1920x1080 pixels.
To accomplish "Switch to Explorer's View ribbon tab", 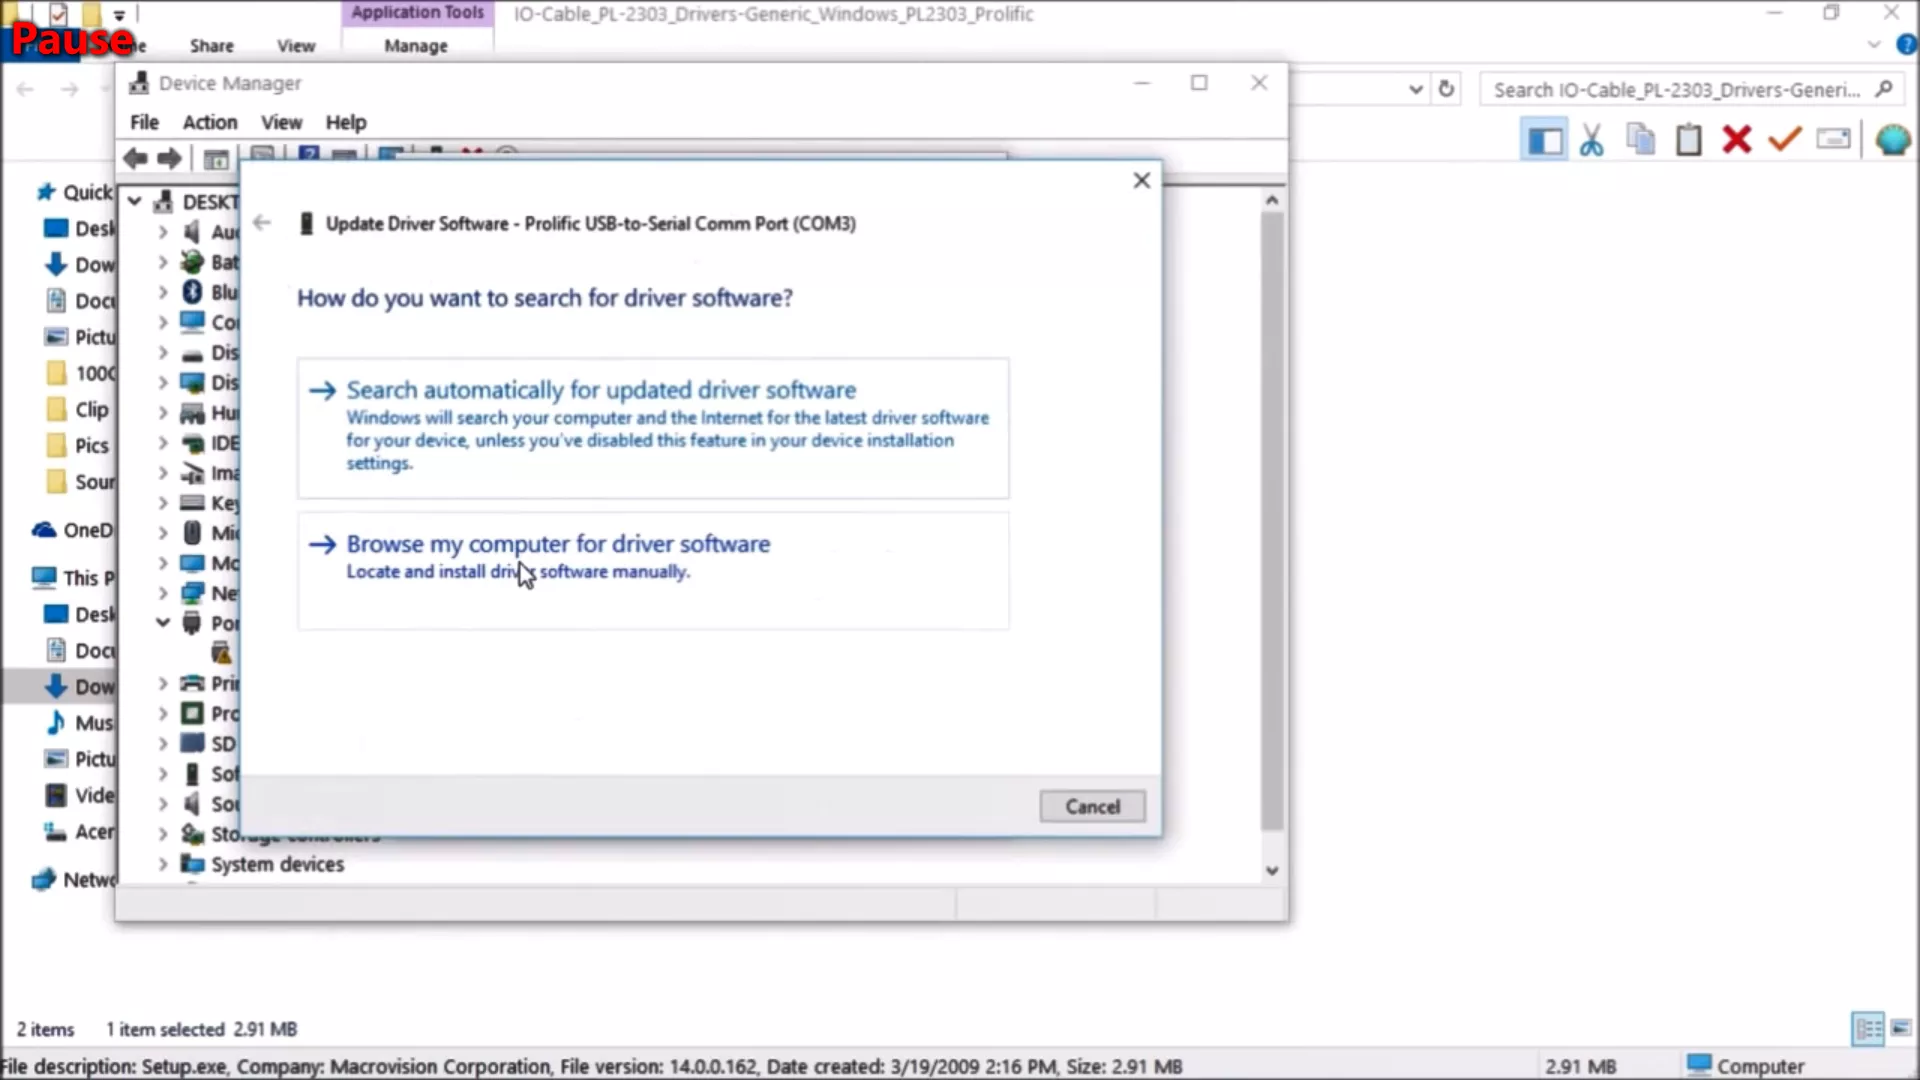I will (296, 46).
